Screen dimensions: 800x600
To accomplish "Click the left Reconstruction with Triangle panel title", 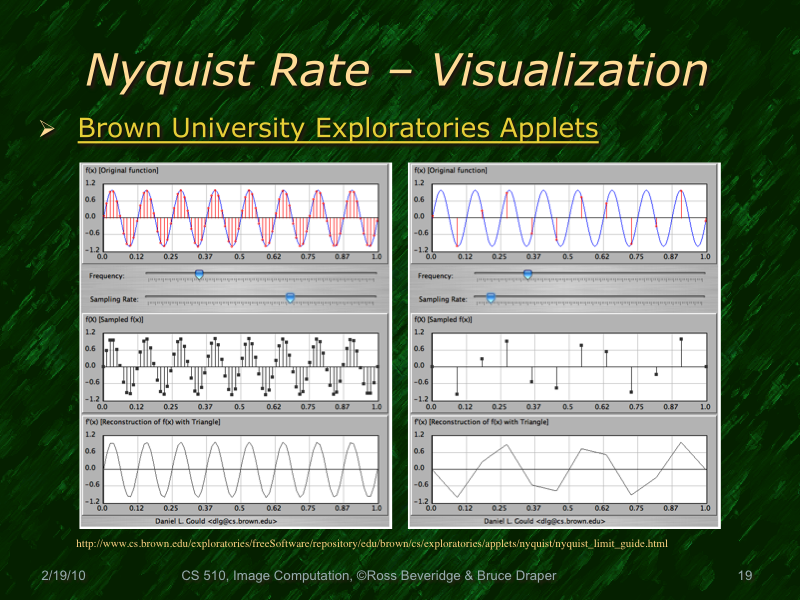I will [150, 422].
